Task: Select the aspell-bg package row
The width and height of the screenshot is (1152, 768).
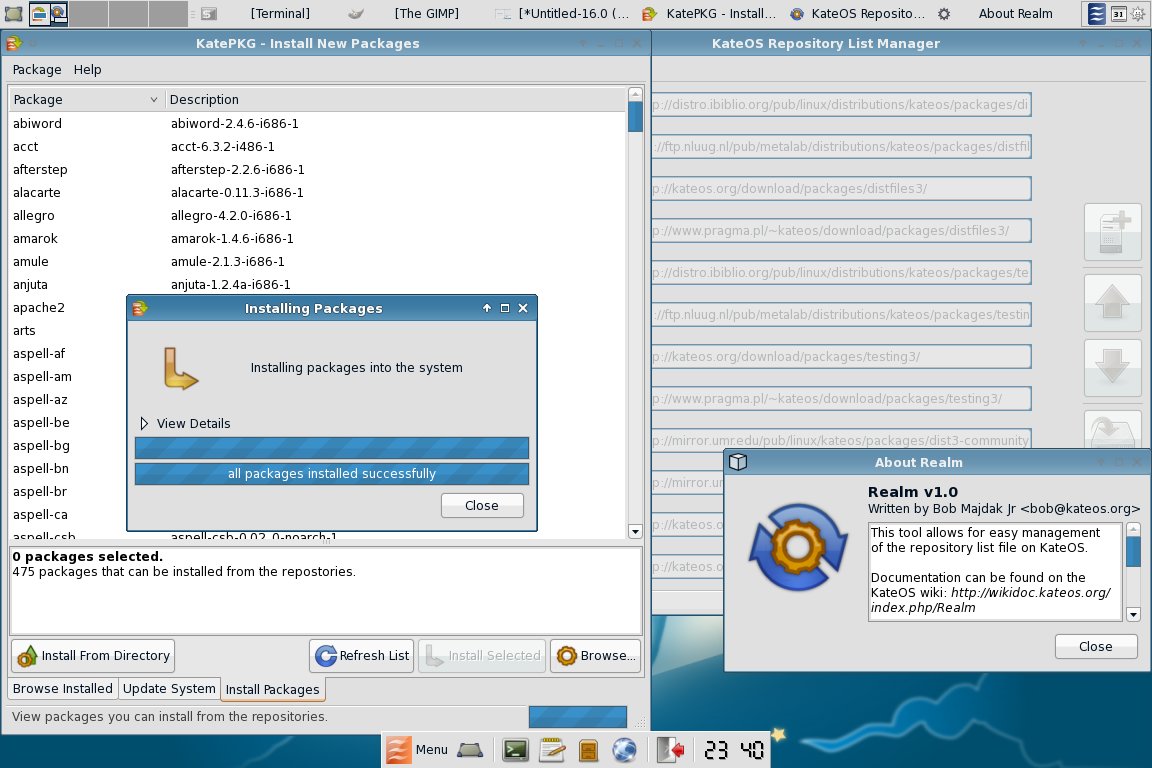Action: coord(68,445)
